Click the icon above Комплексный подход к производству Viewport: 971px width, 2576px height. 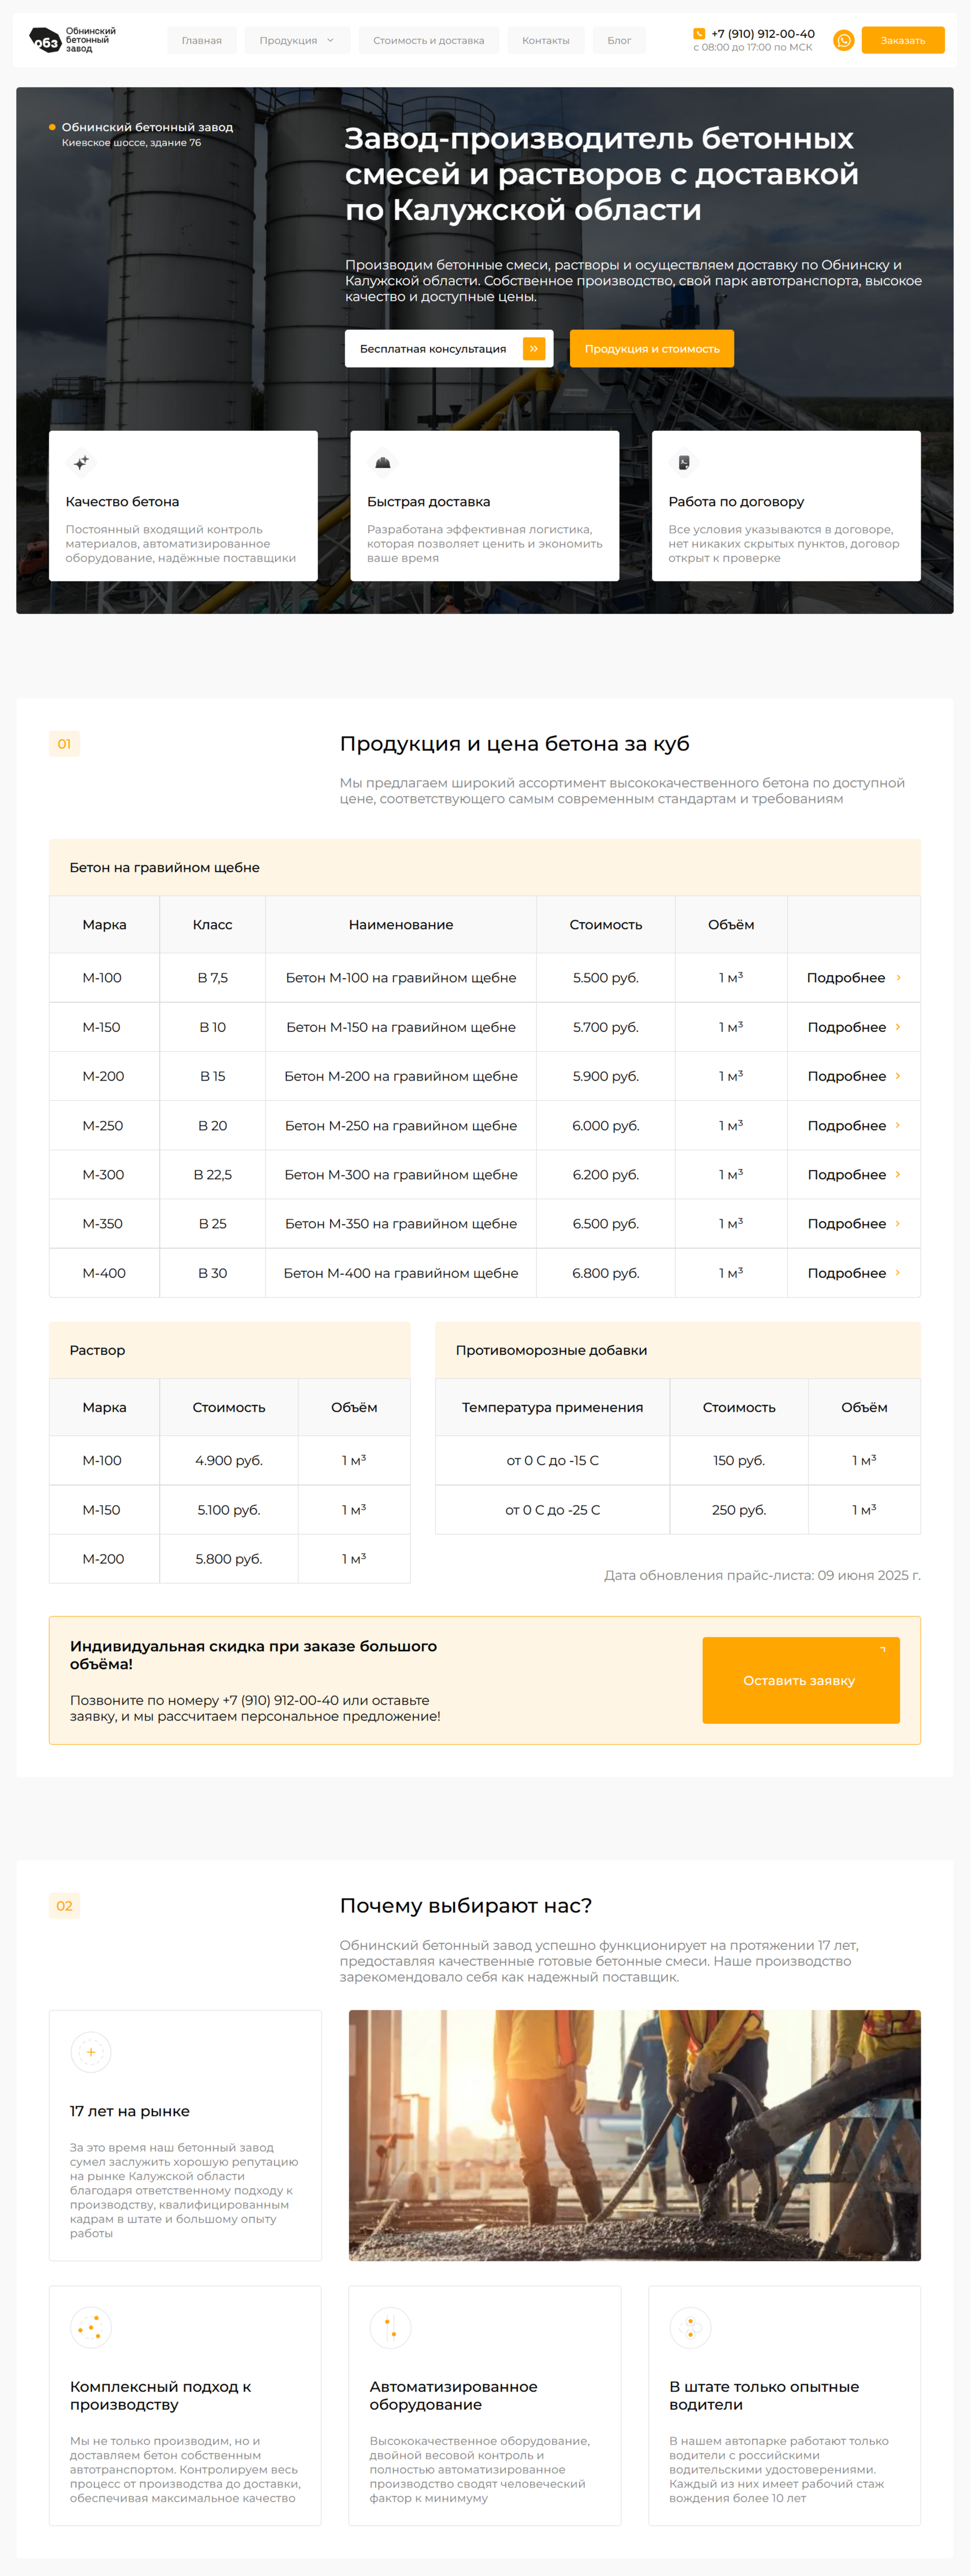[x=91, y=2327]
